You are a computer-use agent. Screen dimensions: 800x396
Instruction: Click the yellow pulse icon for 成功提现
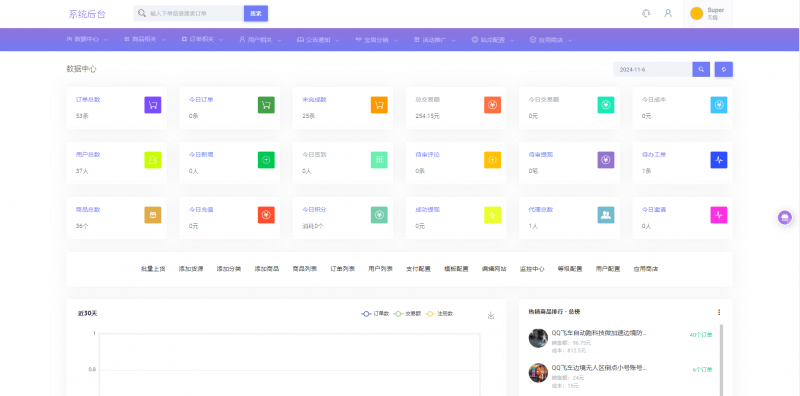pos(492,215)
